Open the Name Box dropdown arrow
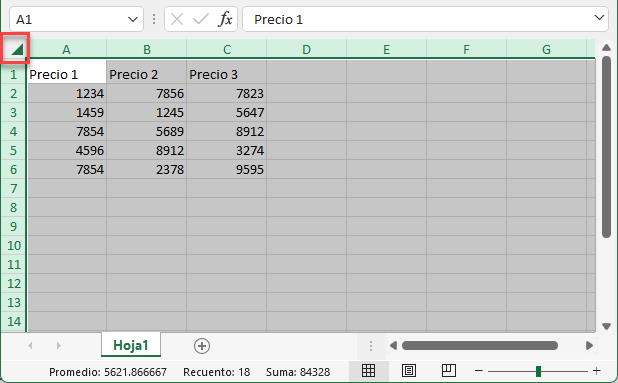 (133, 19)
